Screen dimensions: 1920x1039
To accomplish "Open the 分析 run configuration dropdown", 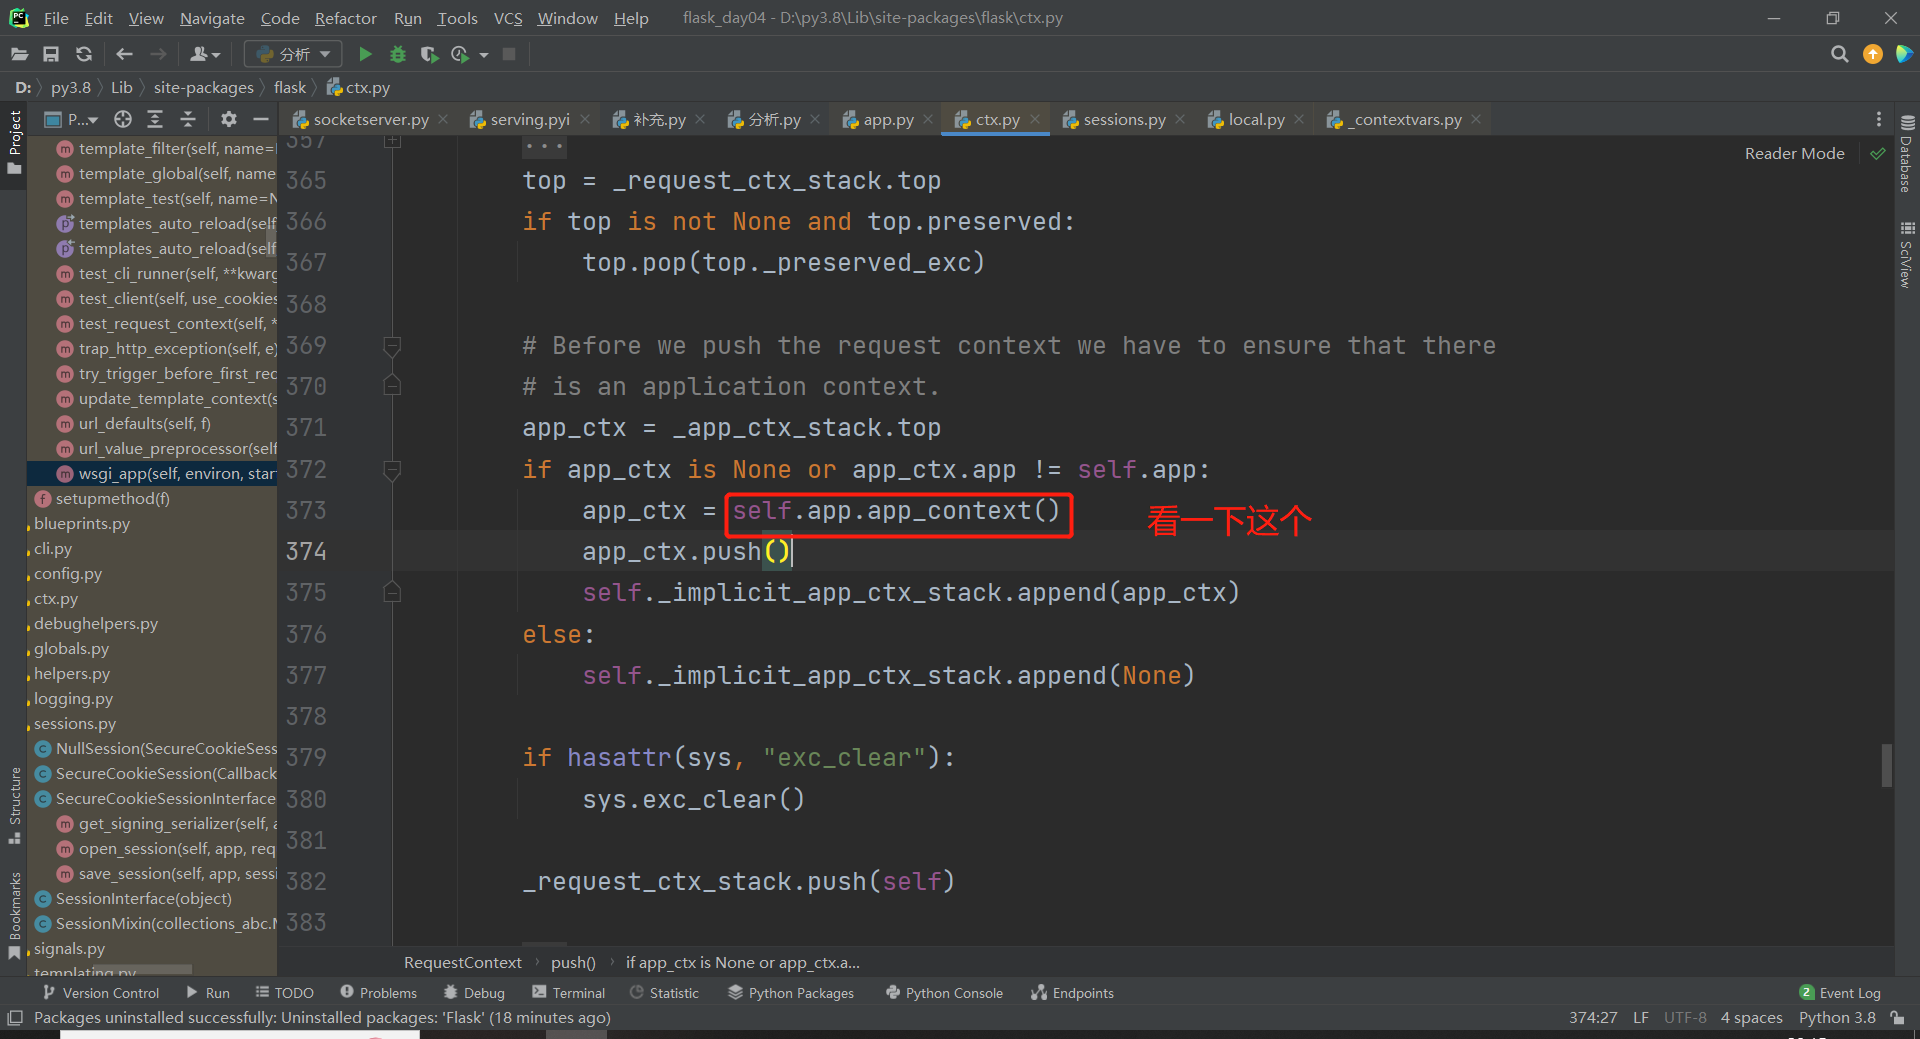I will [x=294, y=54].
